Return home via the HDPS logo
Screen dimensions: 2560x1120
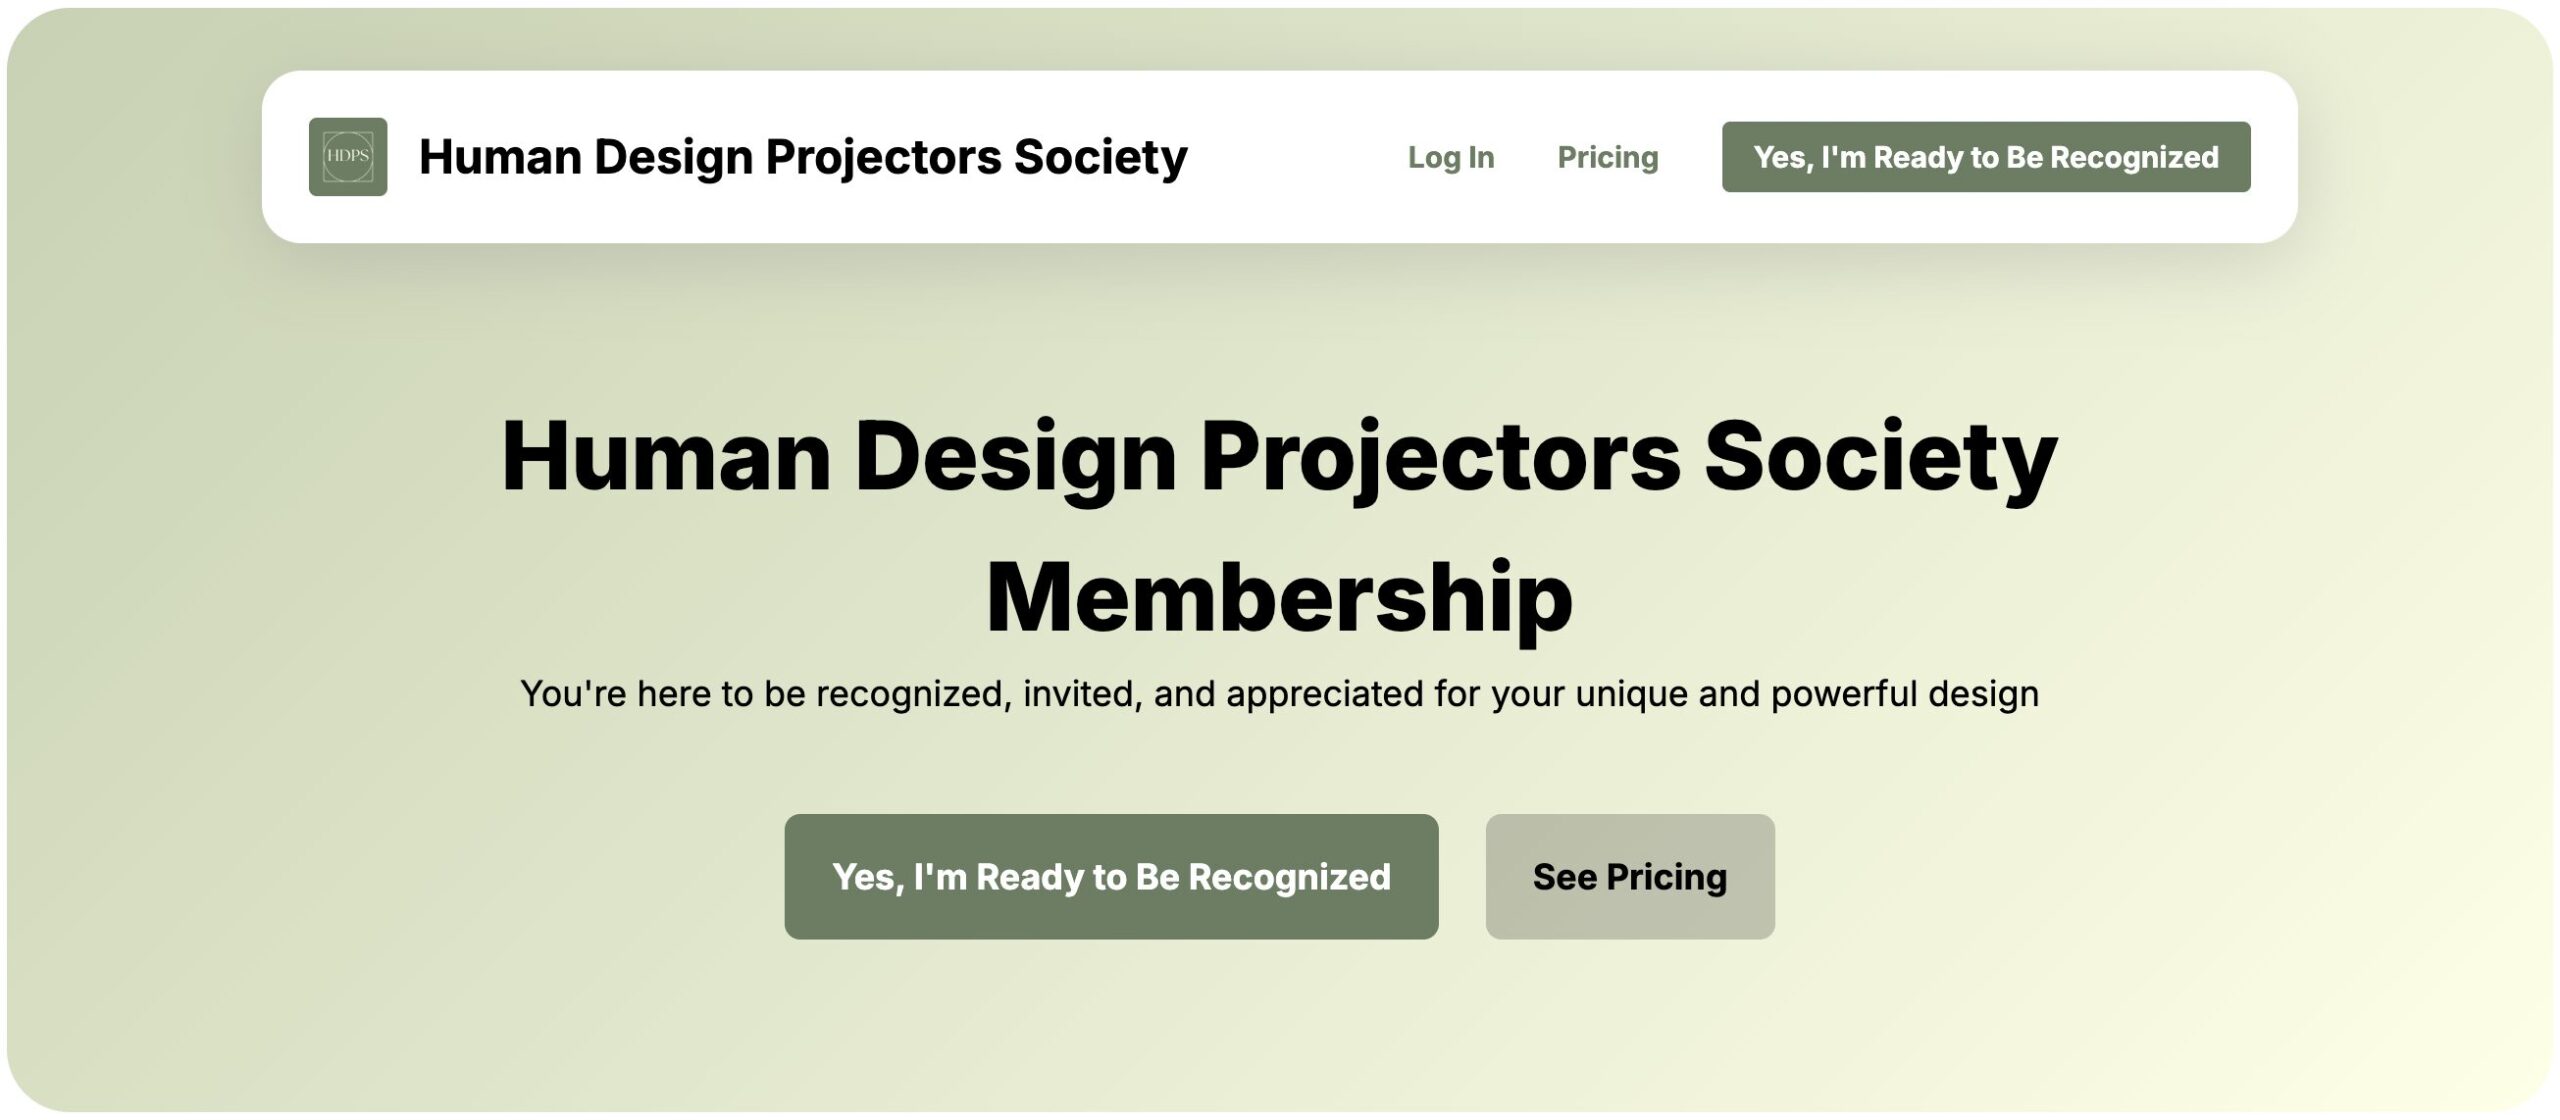pos(347,157)
